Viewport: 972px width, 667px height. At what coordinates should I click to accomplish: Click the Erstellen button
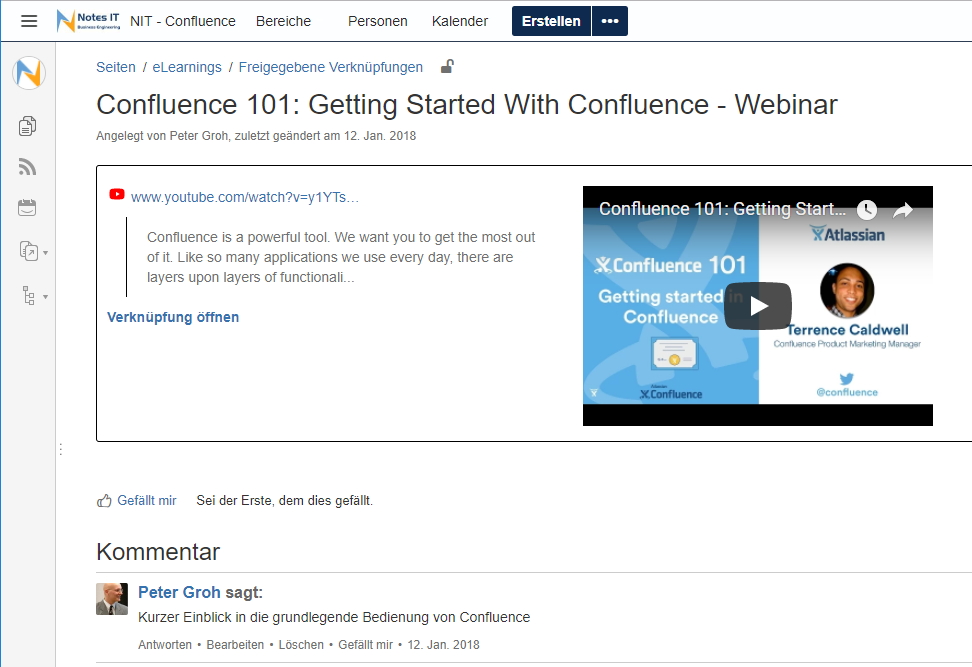(551, 21)
